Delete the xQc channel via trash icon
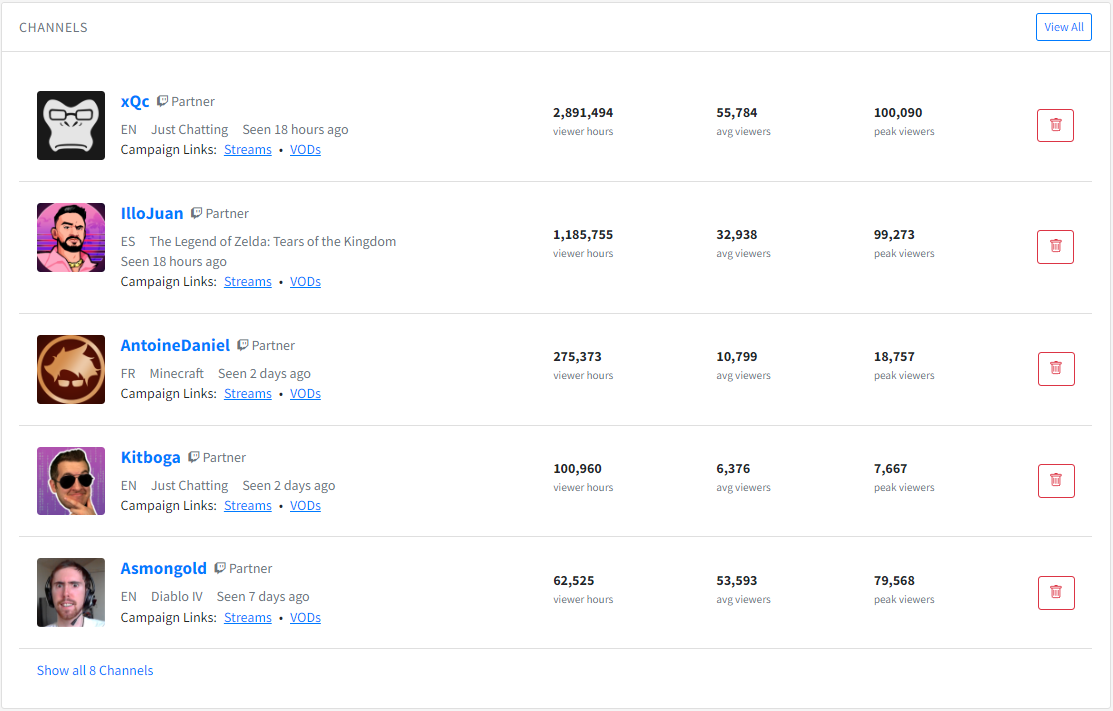Viewport: 1113px width, 711px height. (x=1055, y=126)
